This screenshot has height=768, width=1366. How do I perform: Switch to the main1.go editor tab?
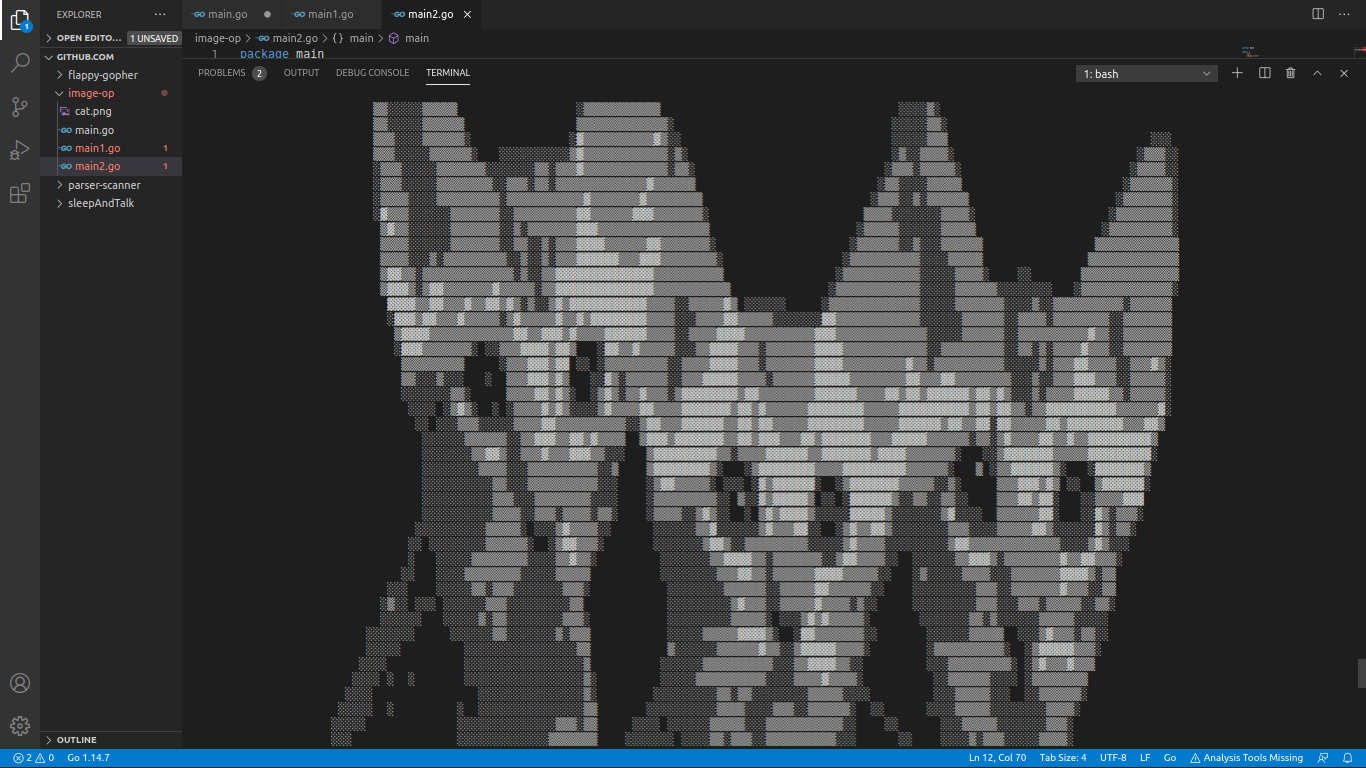click(x=330, y=14)
